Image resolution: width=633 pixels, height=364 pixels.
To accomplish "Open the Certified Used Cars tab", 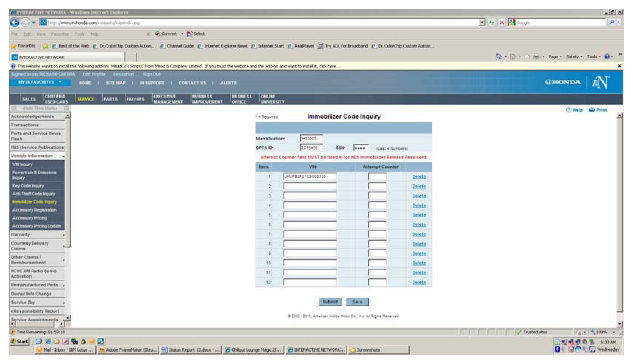I will (57, 99).
